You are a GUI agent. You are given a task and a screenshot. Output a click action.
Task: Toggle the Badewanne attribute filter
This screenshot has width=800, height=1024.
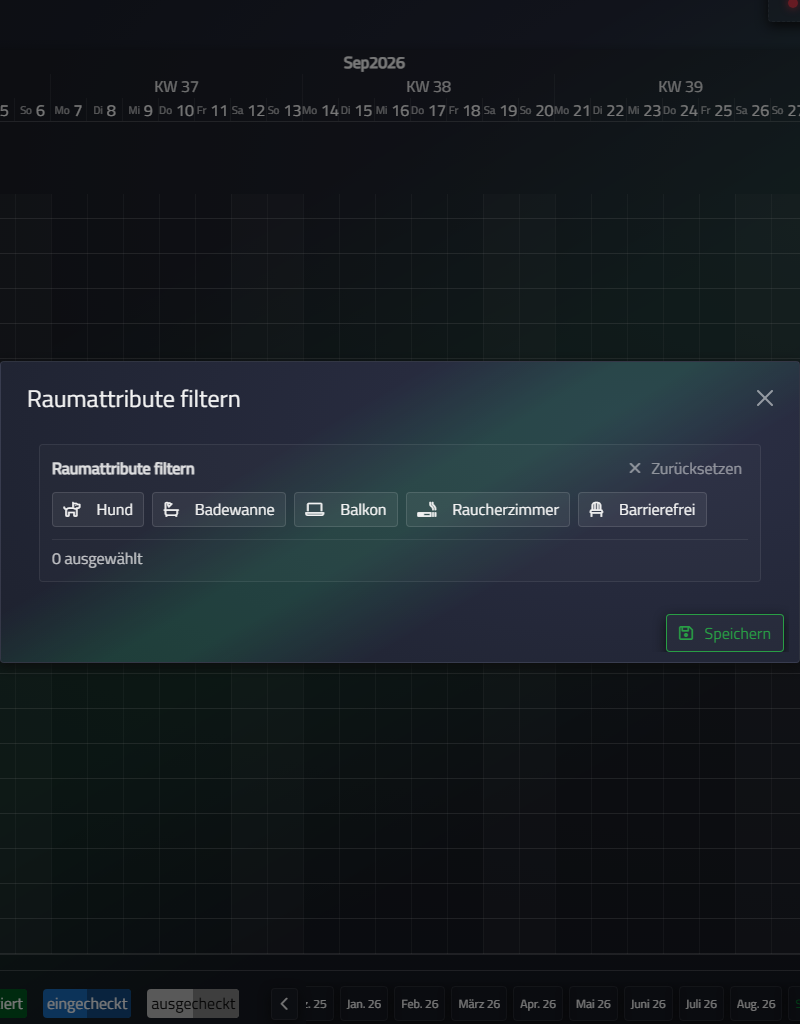(x=219, y=509)
